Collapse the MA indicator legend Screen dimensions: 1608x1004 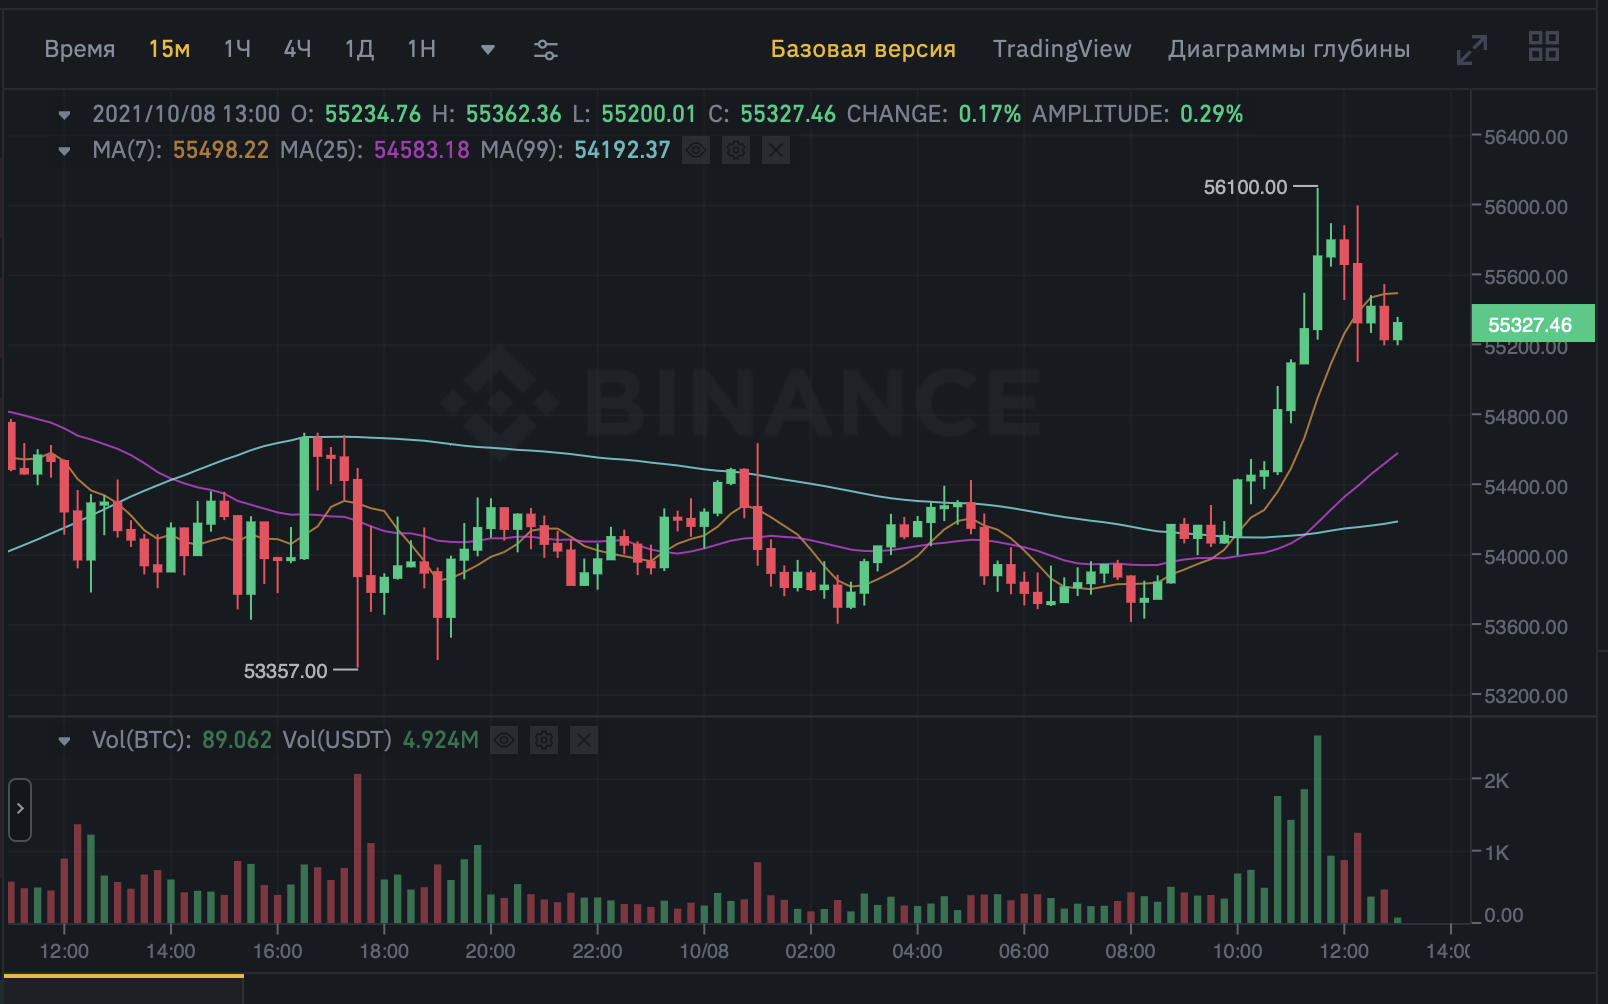[65, 151]
